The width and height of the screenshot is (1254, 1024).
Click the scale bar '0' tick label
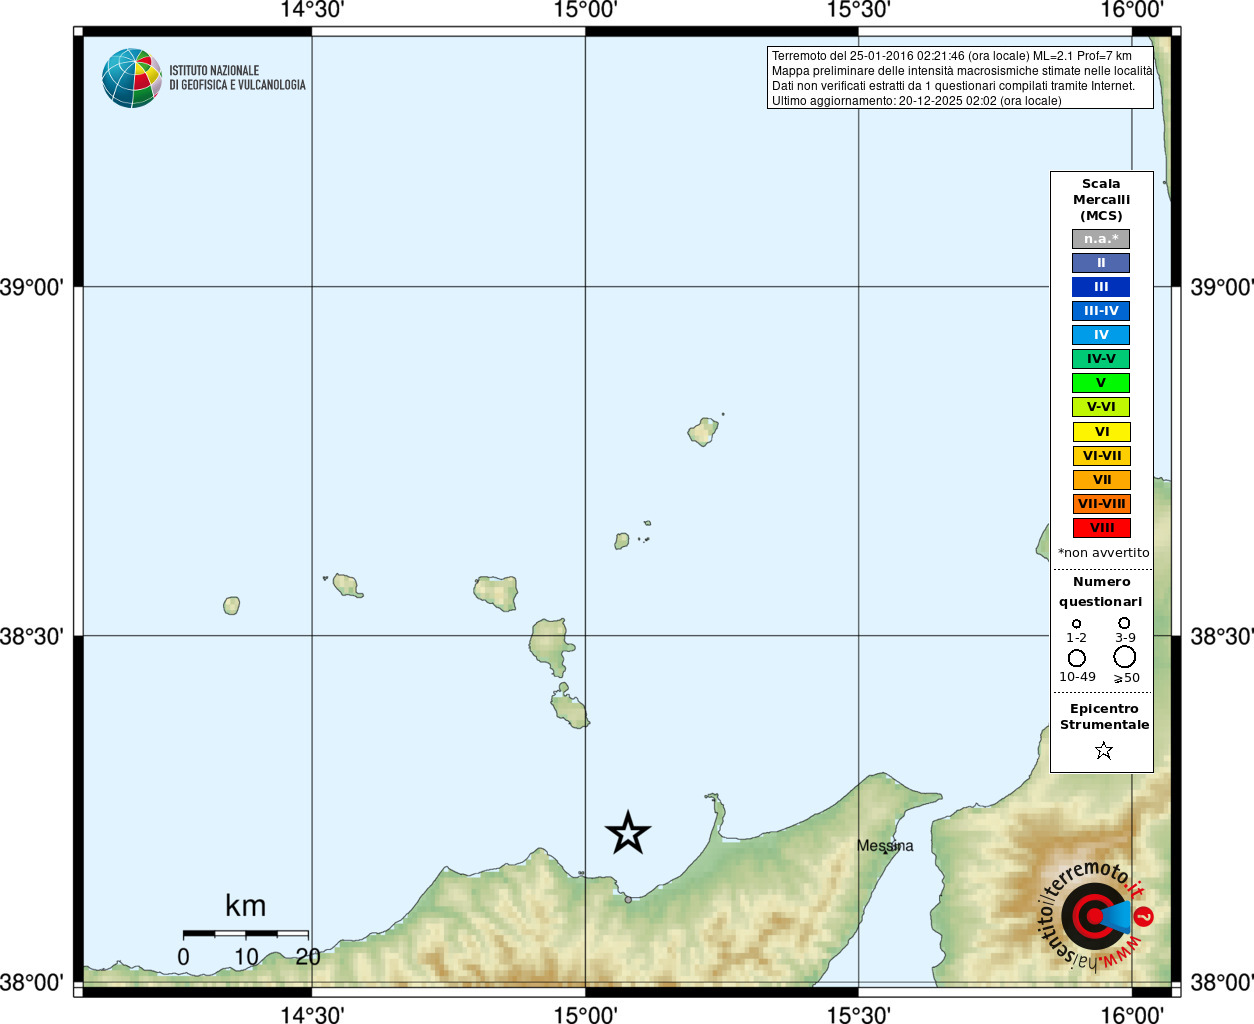[x=183, y=957]
